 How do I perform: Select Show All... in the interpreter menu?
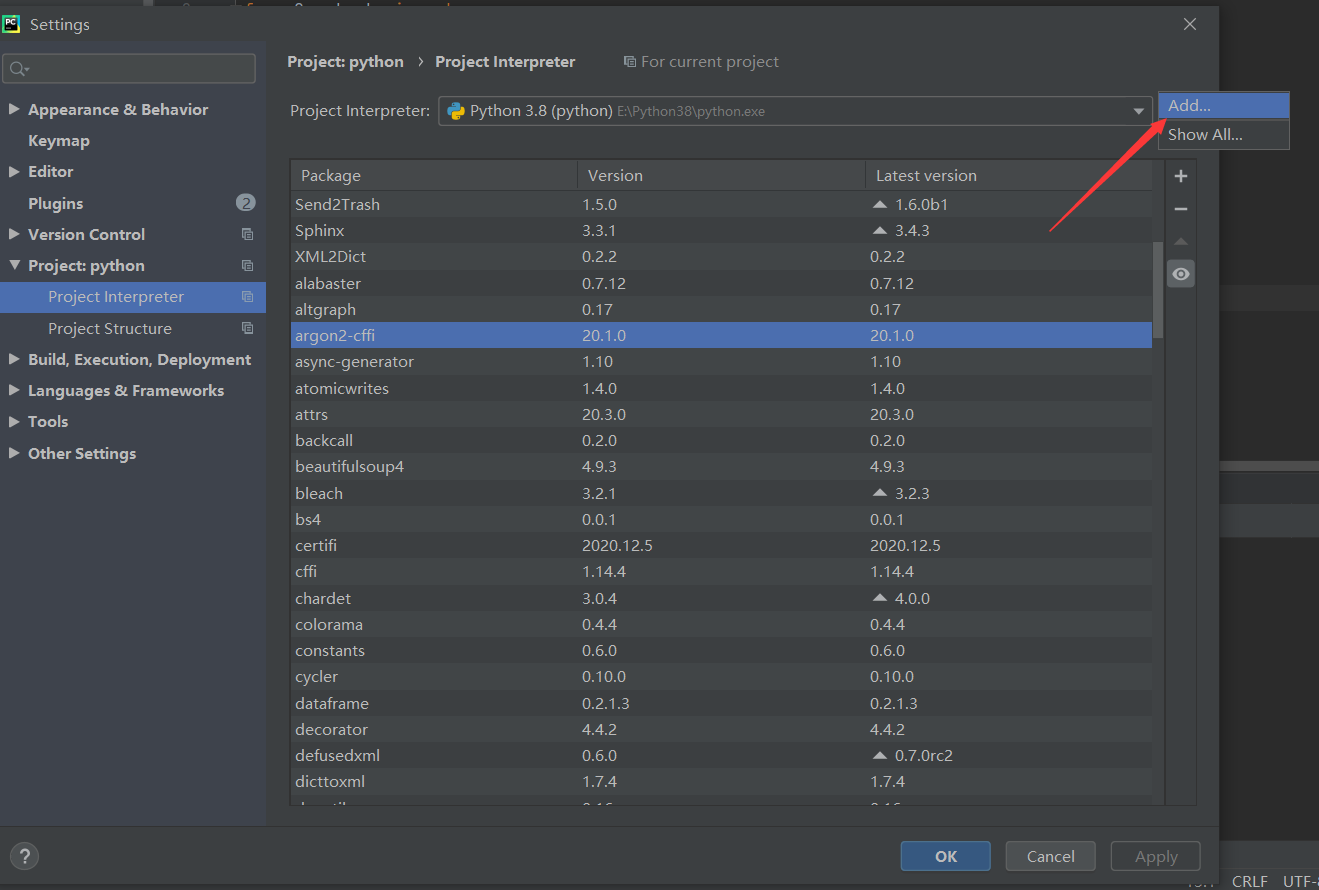pyautogui.click(x=1224, y=134)
